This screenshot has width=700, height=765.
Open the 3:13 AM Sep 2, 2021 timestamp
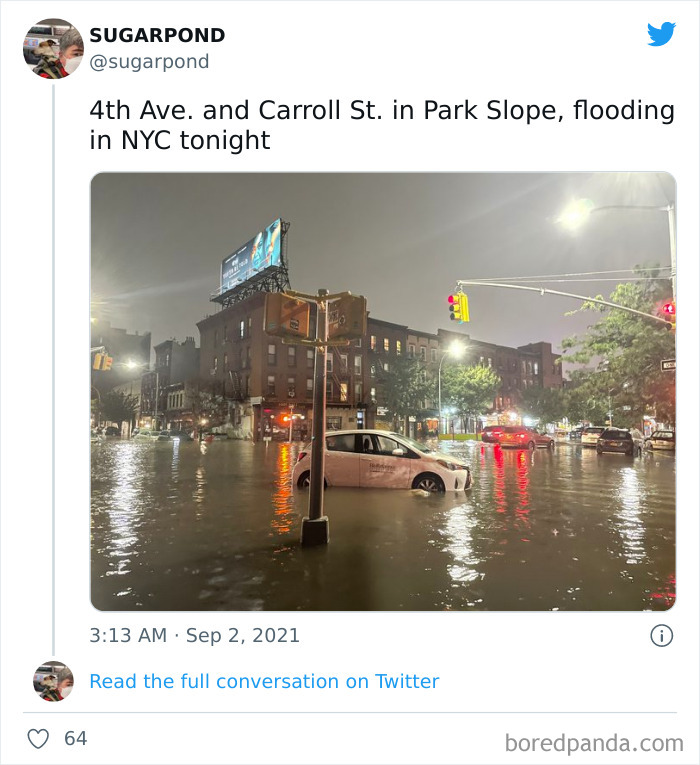(194, 635)
